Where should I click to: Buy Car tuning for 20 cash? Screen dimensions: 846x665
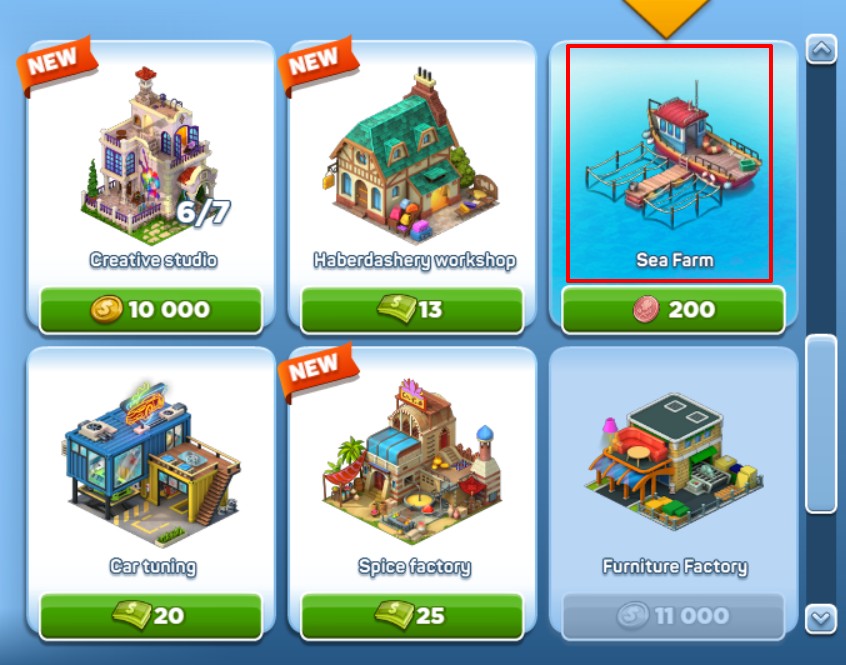[151, 616]
